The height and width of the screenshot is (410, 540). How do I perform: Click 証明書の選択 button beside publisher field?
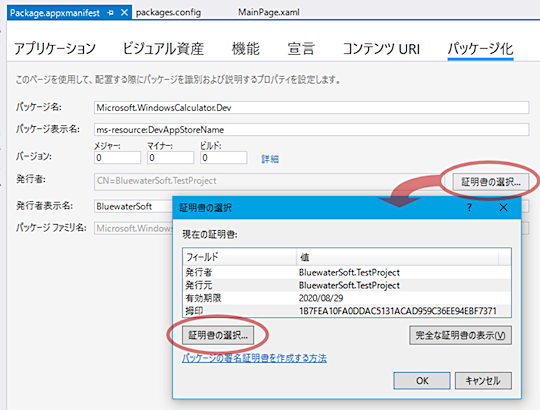coord(491,181)
